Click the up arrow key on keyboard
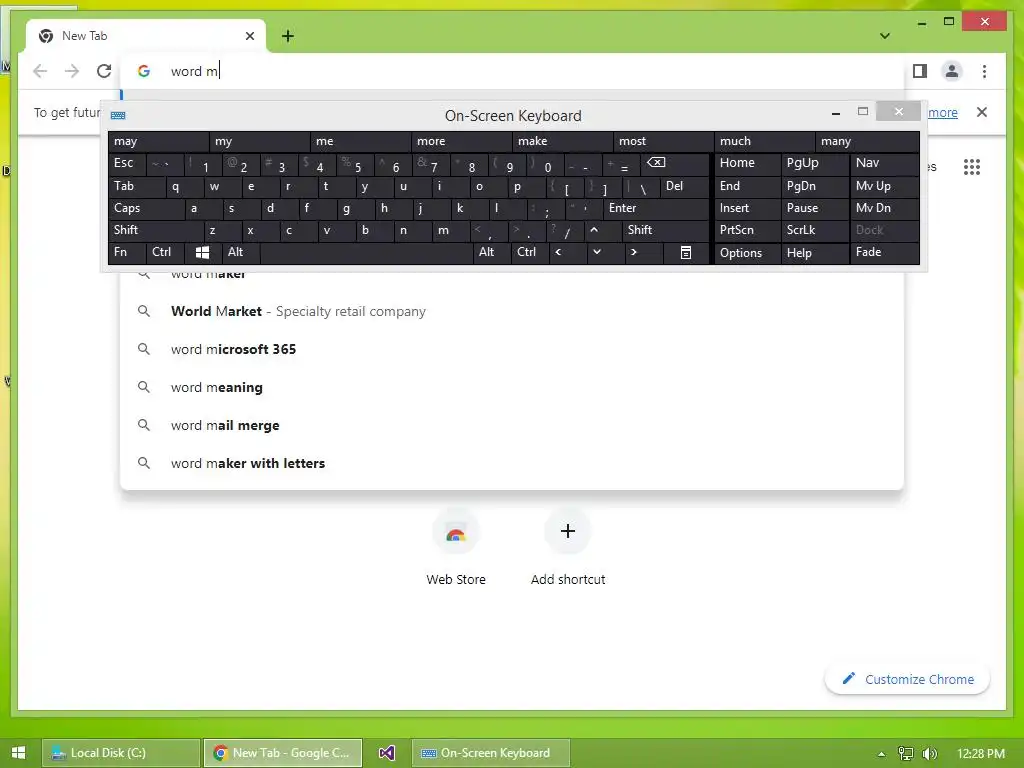 coord(603,230)
